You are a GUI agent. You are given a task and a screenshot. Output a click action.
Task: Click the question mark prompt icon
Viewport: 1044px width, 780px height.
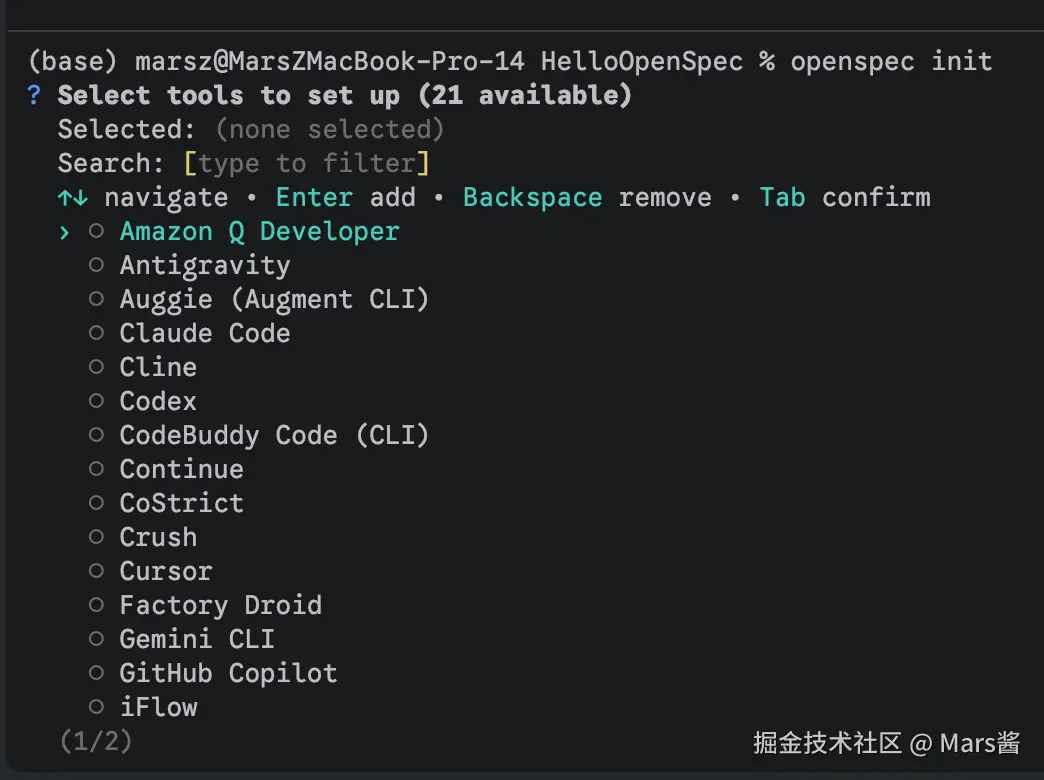[35, 95]
